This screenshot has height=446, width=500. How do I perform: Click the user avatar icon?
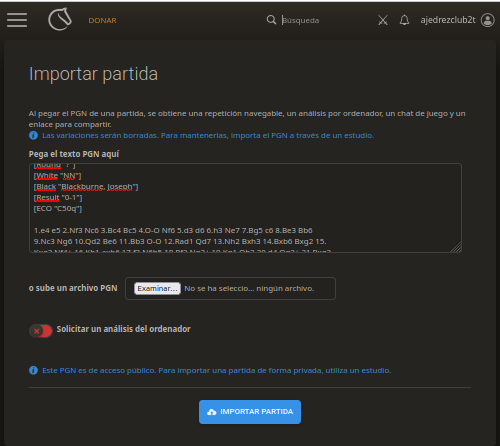coord(487,20)
